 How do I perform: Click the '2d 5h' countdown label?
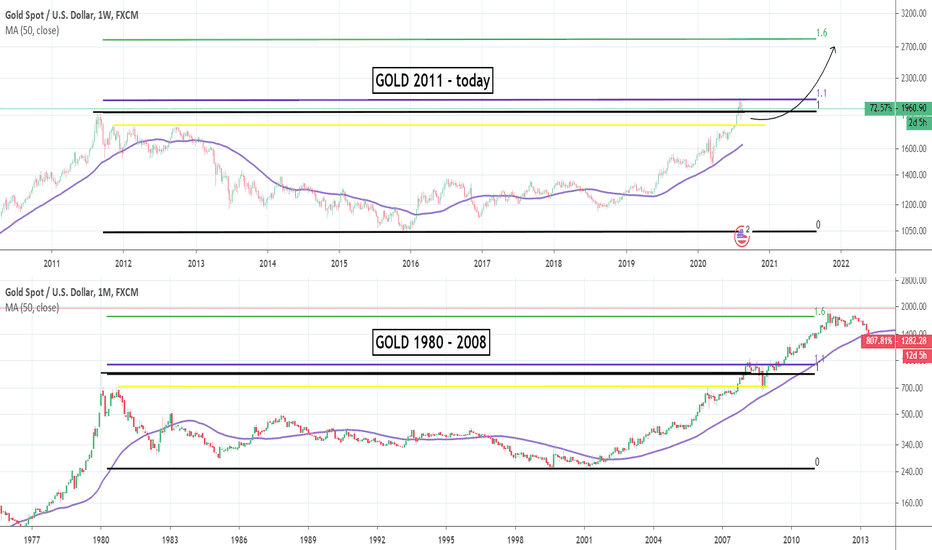pyautogui.click(x=918, y=122)
